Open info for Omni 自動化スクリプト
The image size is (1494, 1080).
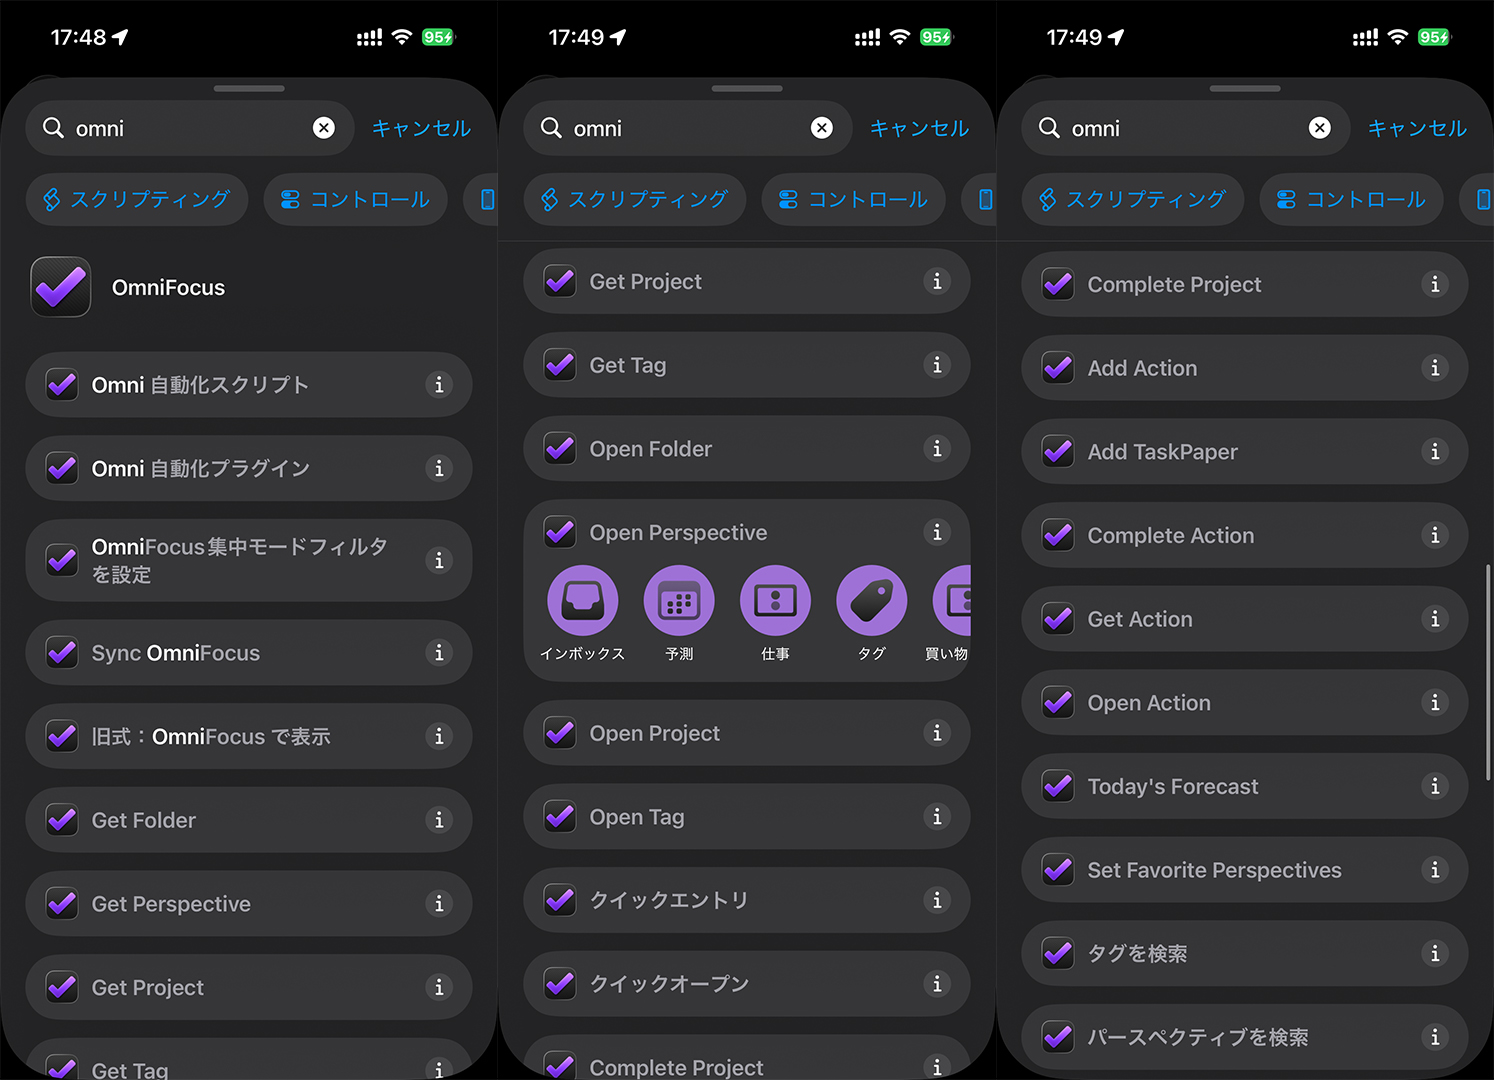439,385
